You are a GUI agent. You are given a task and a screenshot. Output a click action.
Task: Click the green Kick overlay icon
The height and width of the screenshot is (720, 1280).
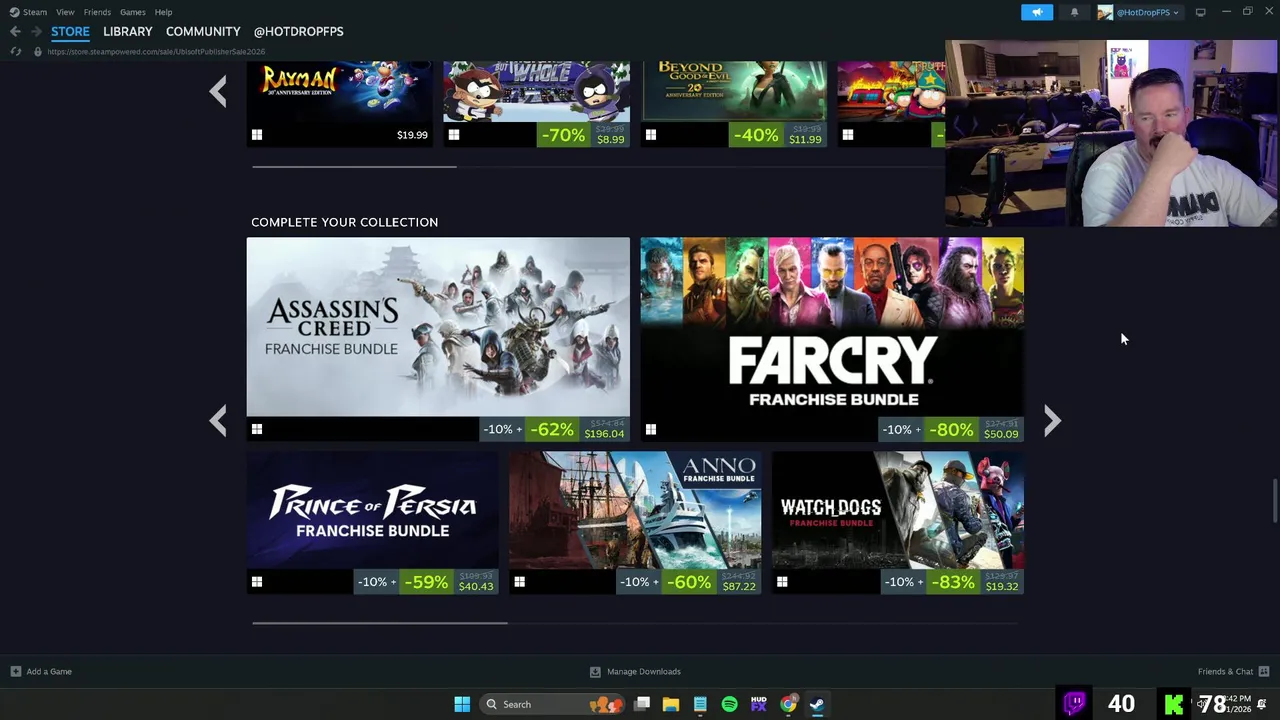pos(1174,704)
